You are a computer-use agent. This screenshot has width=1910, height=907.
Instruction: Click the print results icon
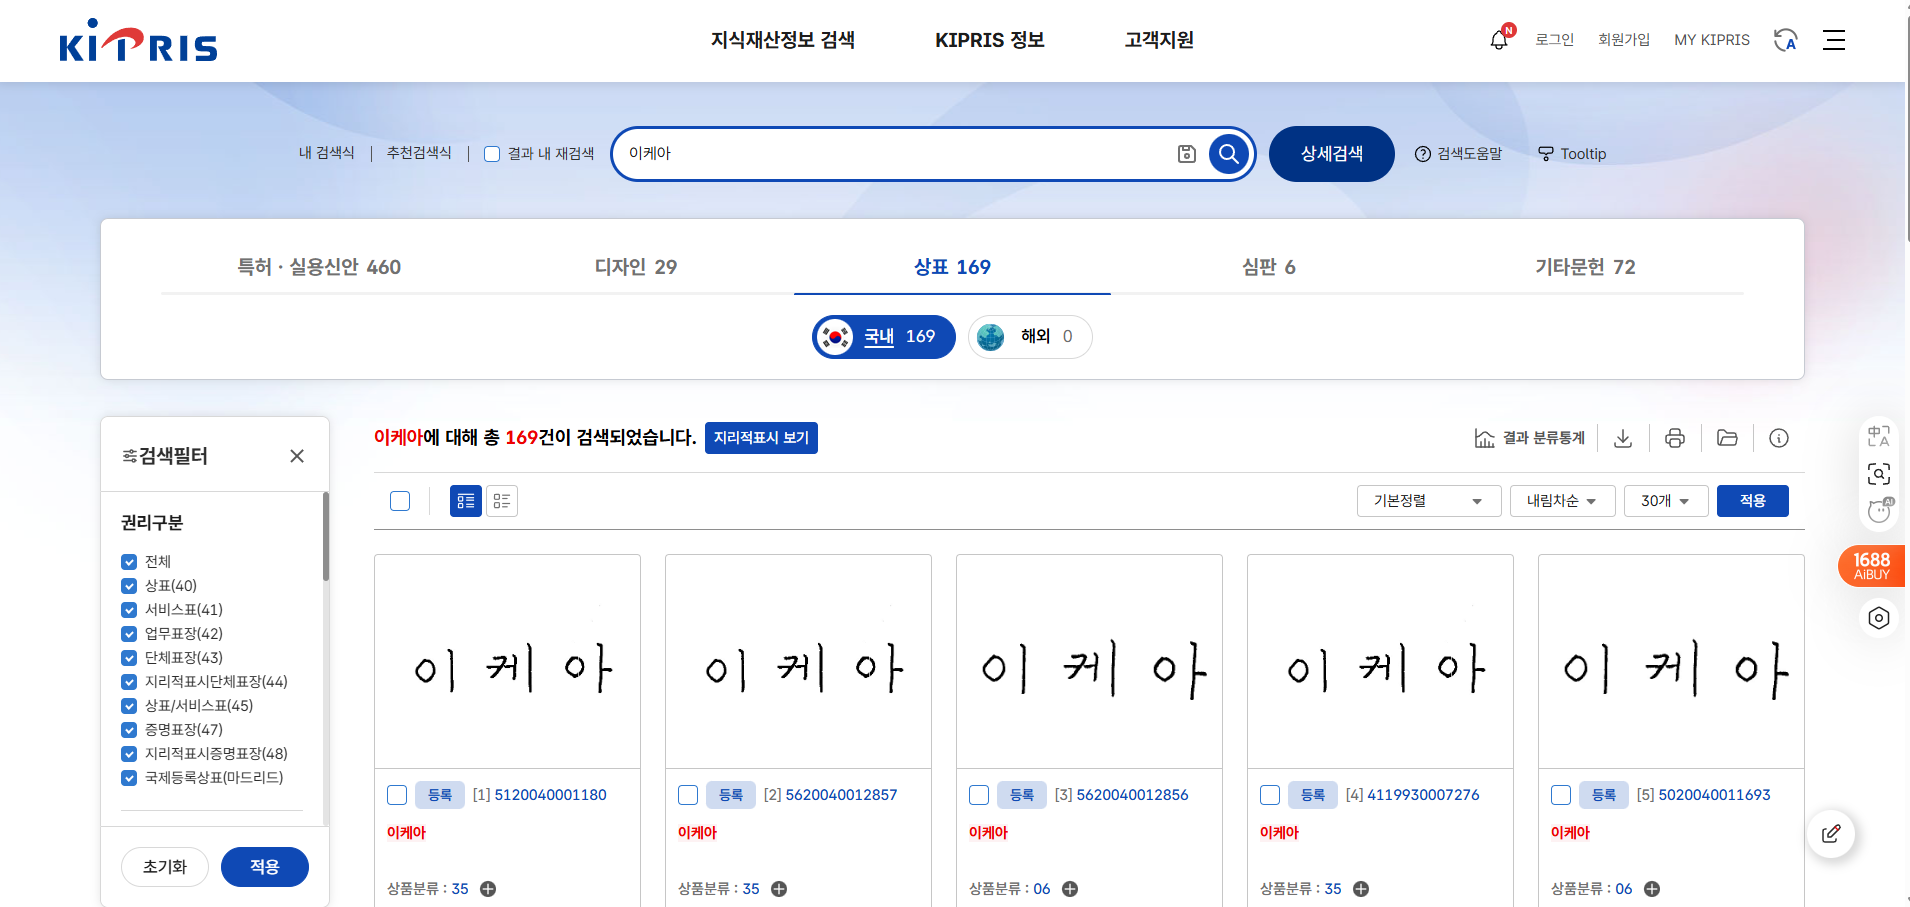click(1675, 438)
